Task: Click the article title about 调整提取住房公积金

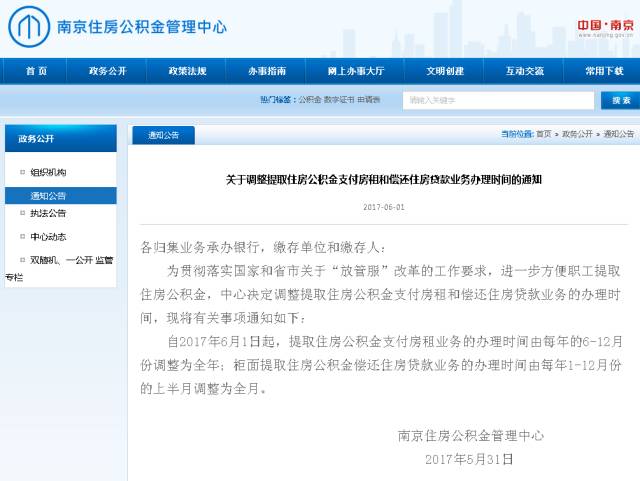Action: click(x=384, y=180)
